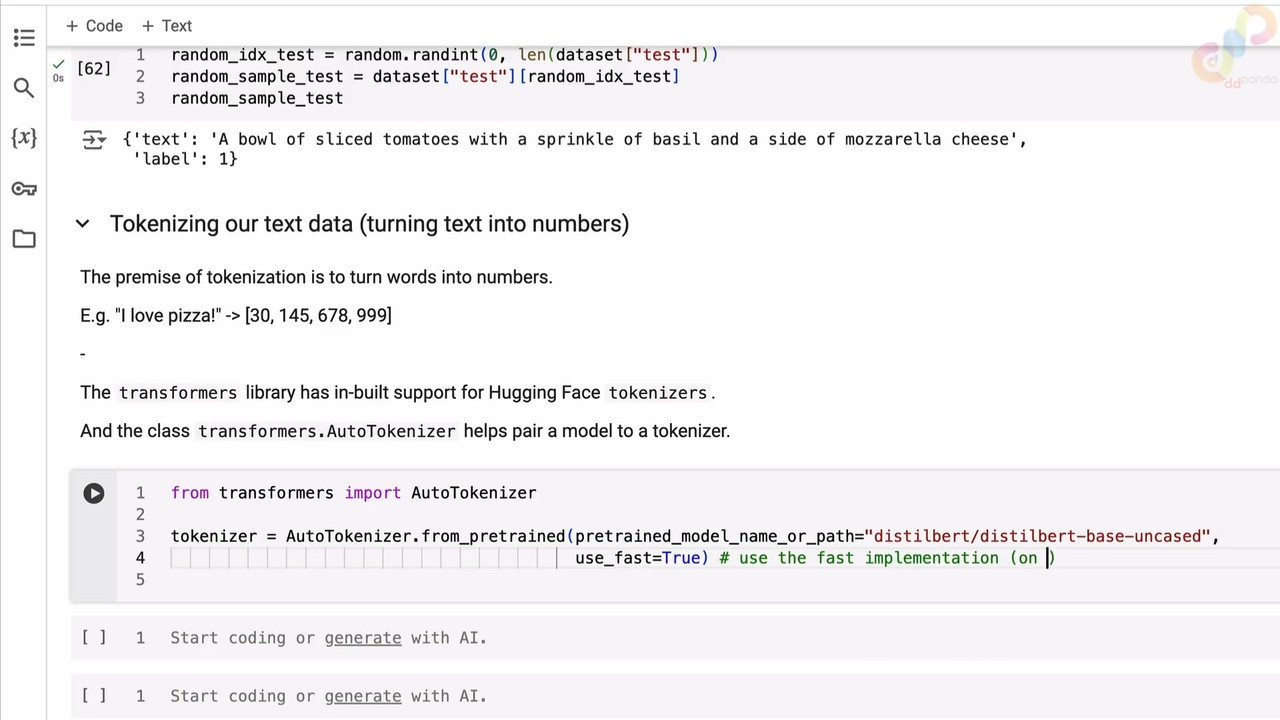This screenshot has height=720, width=1280.
Task: Click the random_sample_test line in cell 62
Action: (257, 98)
